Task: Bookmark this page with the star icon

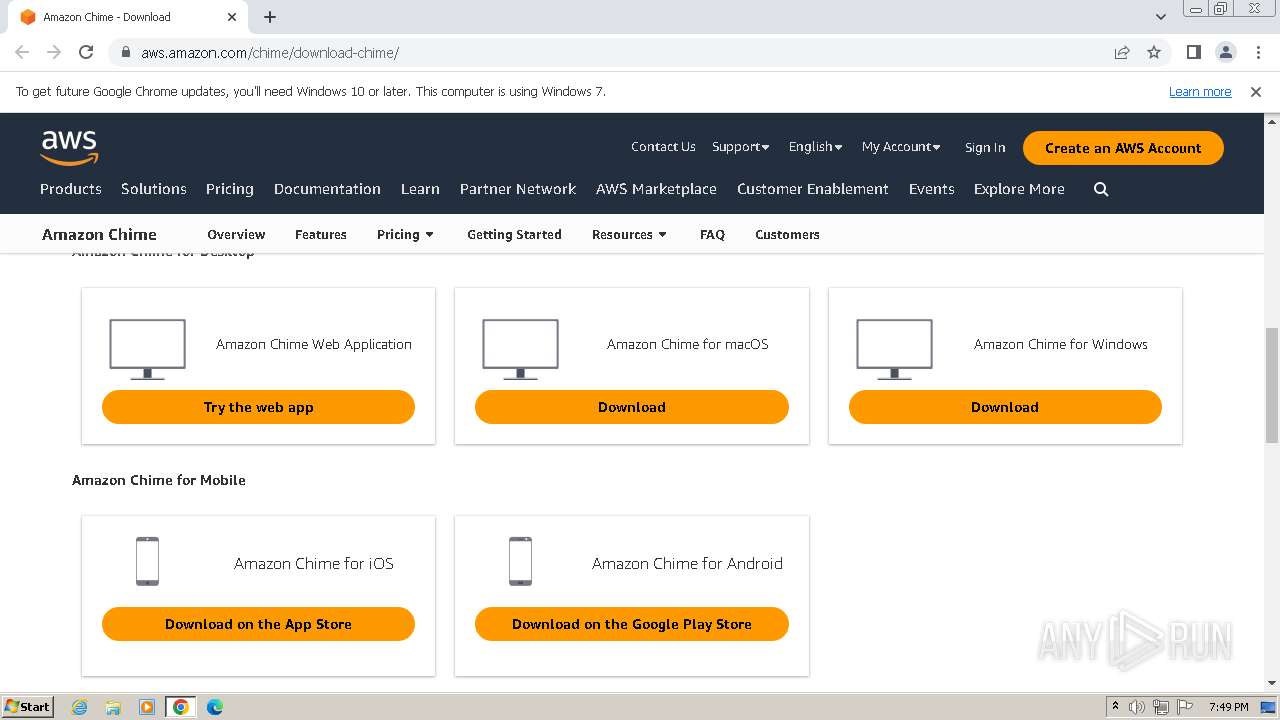Action: pyautogui.click(x=1154, y=53)
